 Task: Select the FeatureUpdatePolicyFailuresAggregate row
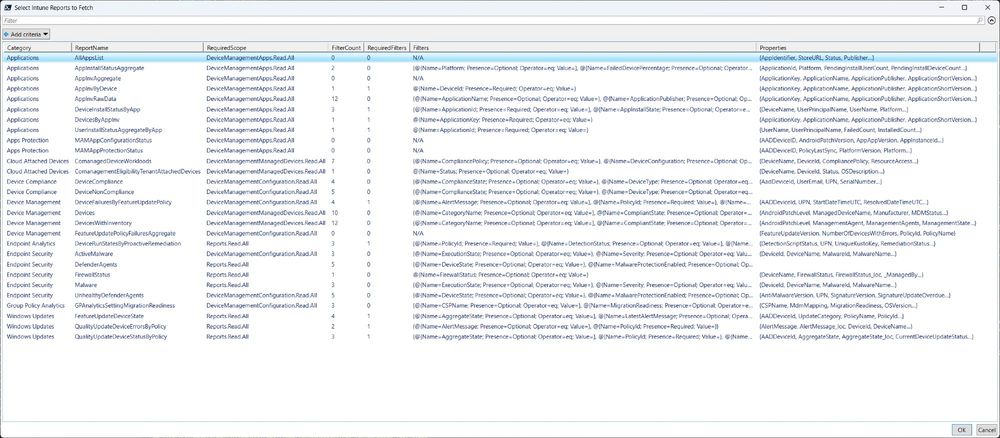click(499, 233)
